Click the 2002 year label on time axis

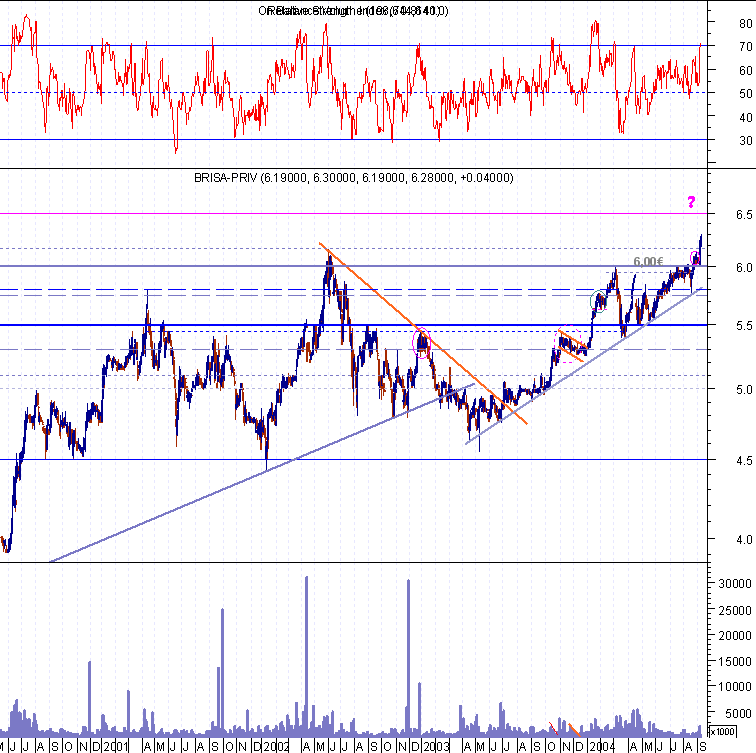click(277, 747)
